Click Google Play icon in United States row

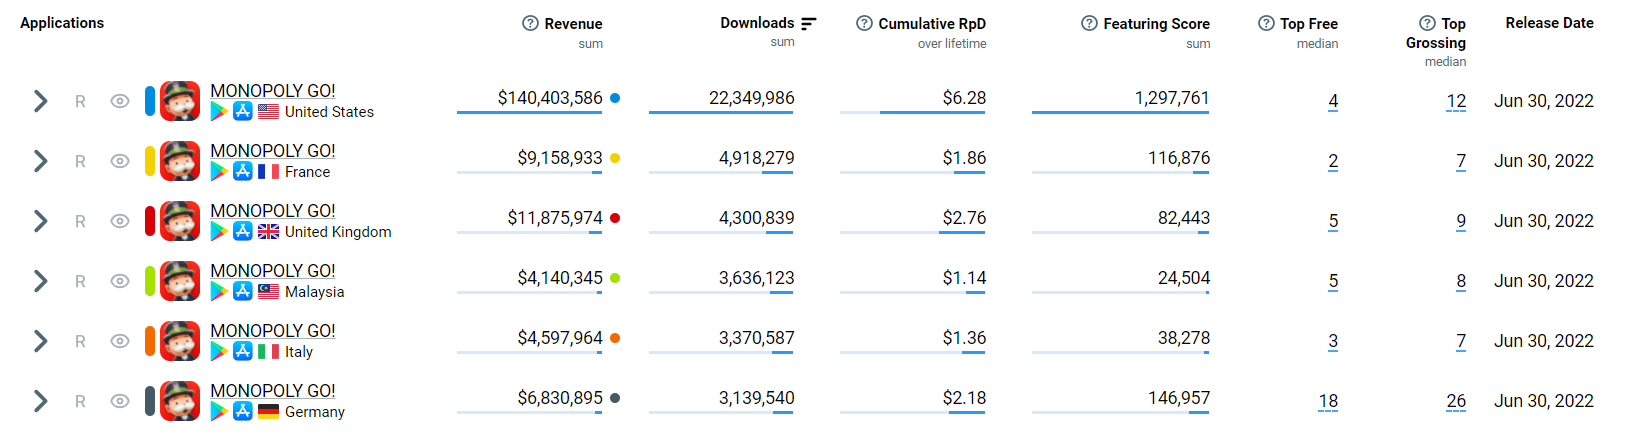pyautogui.click(x=219, y=112)
